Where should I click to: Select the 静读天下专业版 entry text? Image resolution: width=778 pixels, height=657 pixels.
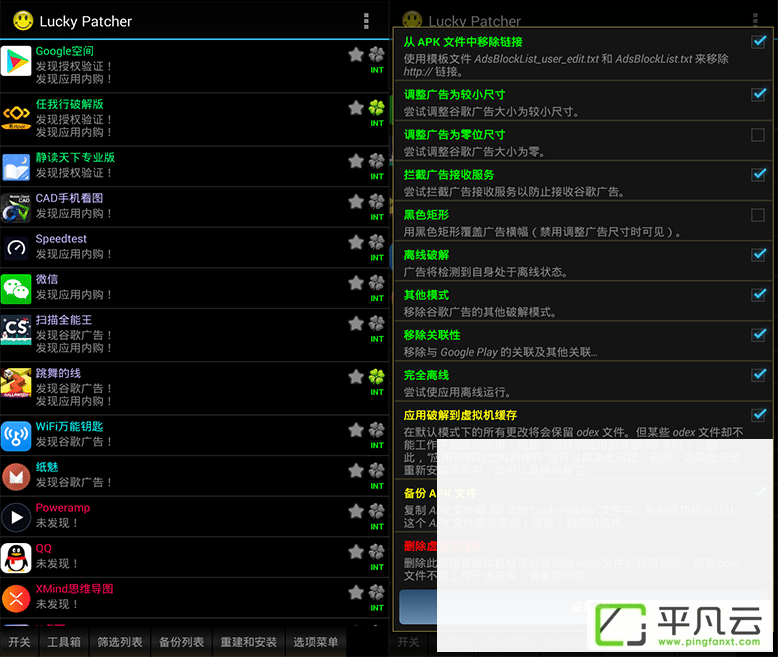coord(75,157)
